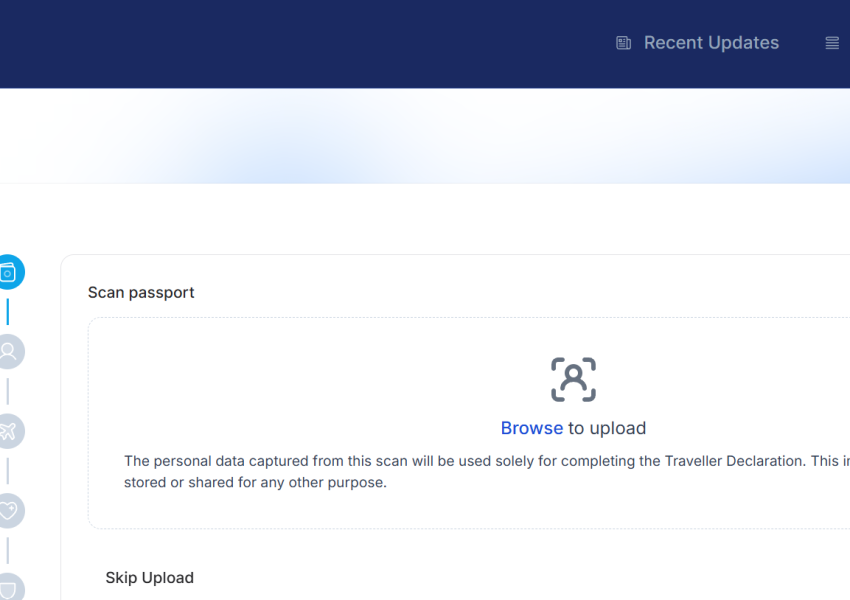Viewport: 850px width, 600px height.
Task: Open the airplane travel step icon
Action: coord(9,431)
